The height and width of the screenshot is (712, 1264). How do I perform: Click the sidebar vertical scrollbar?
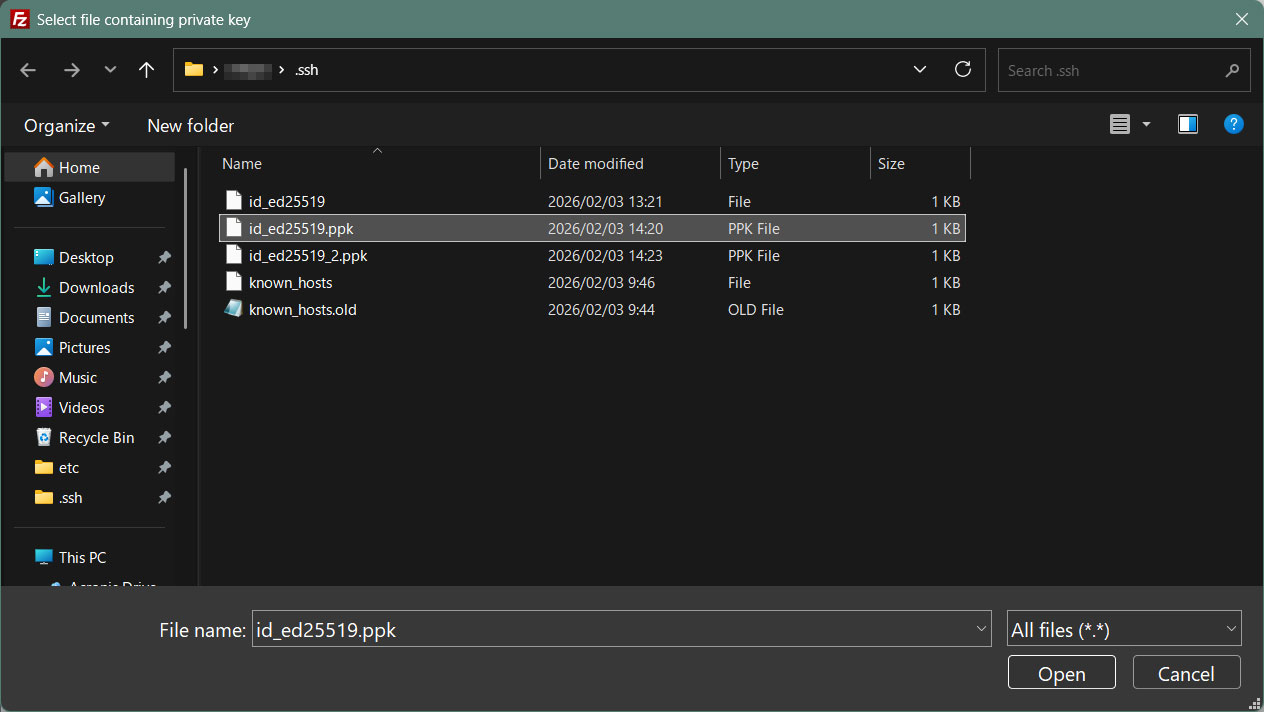[x=186, y=248]
